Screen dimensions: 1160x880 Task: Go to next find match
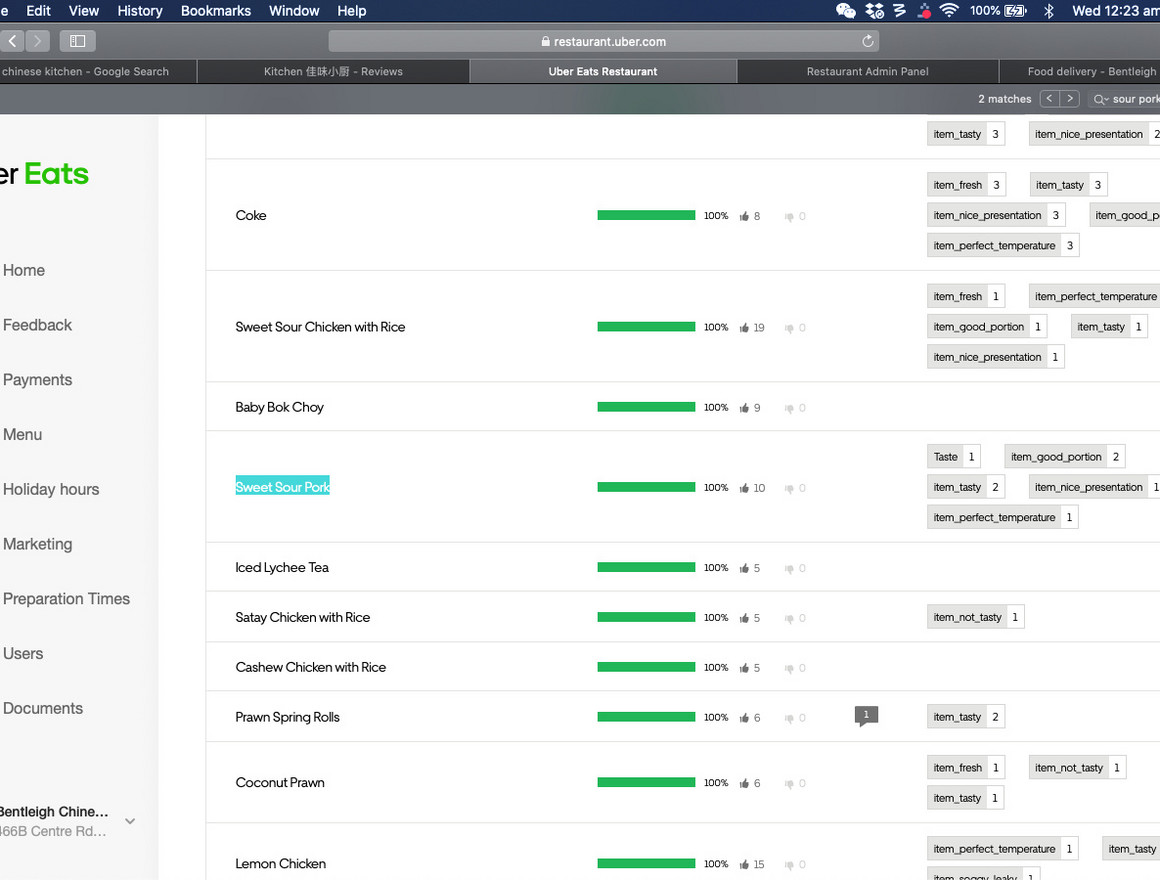pyautogui.click(x=1070, y=98)
